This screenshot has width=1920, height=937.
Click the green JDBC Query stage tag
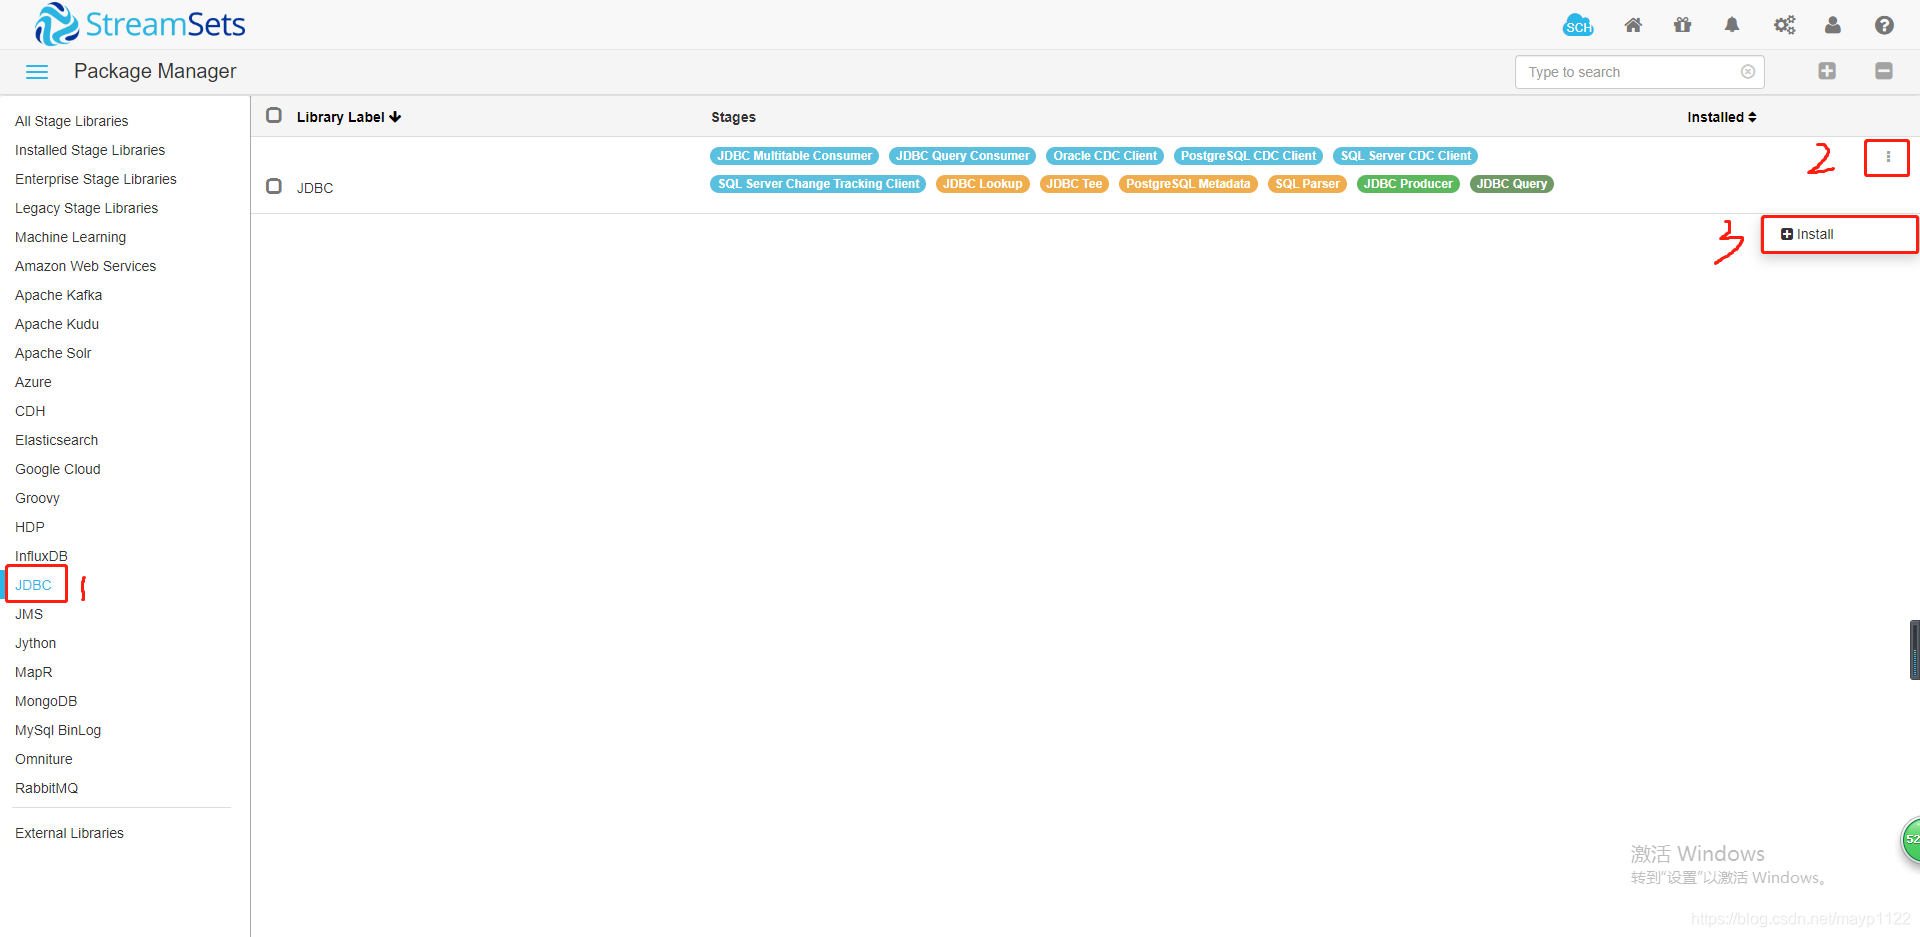(x=1511, y=184)
